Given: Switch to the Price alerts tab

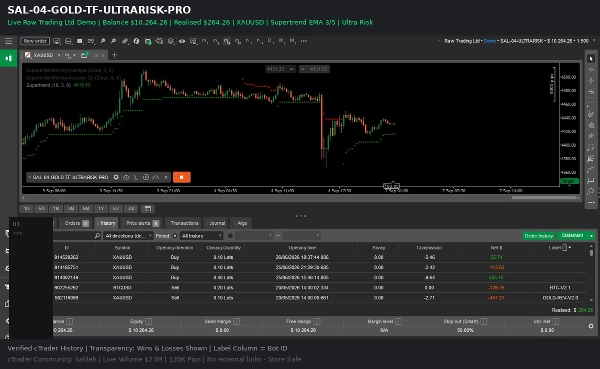Looking at the screenshot, I should coord(141,223).
